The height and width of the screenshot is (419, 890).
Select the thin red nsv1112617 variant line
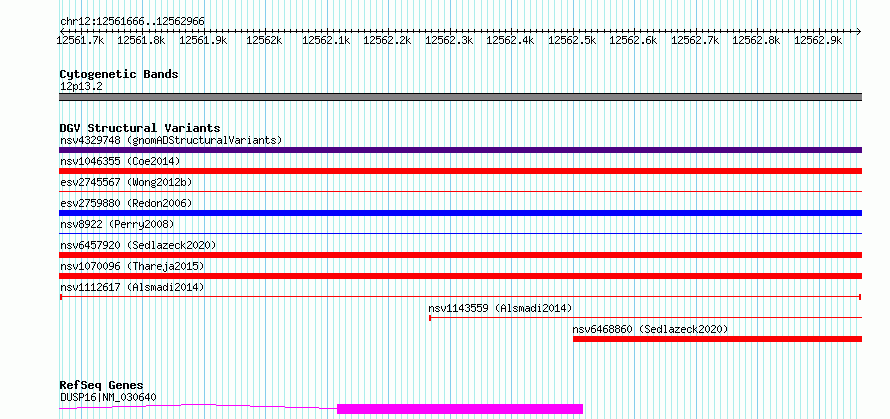tap(460, 297)
